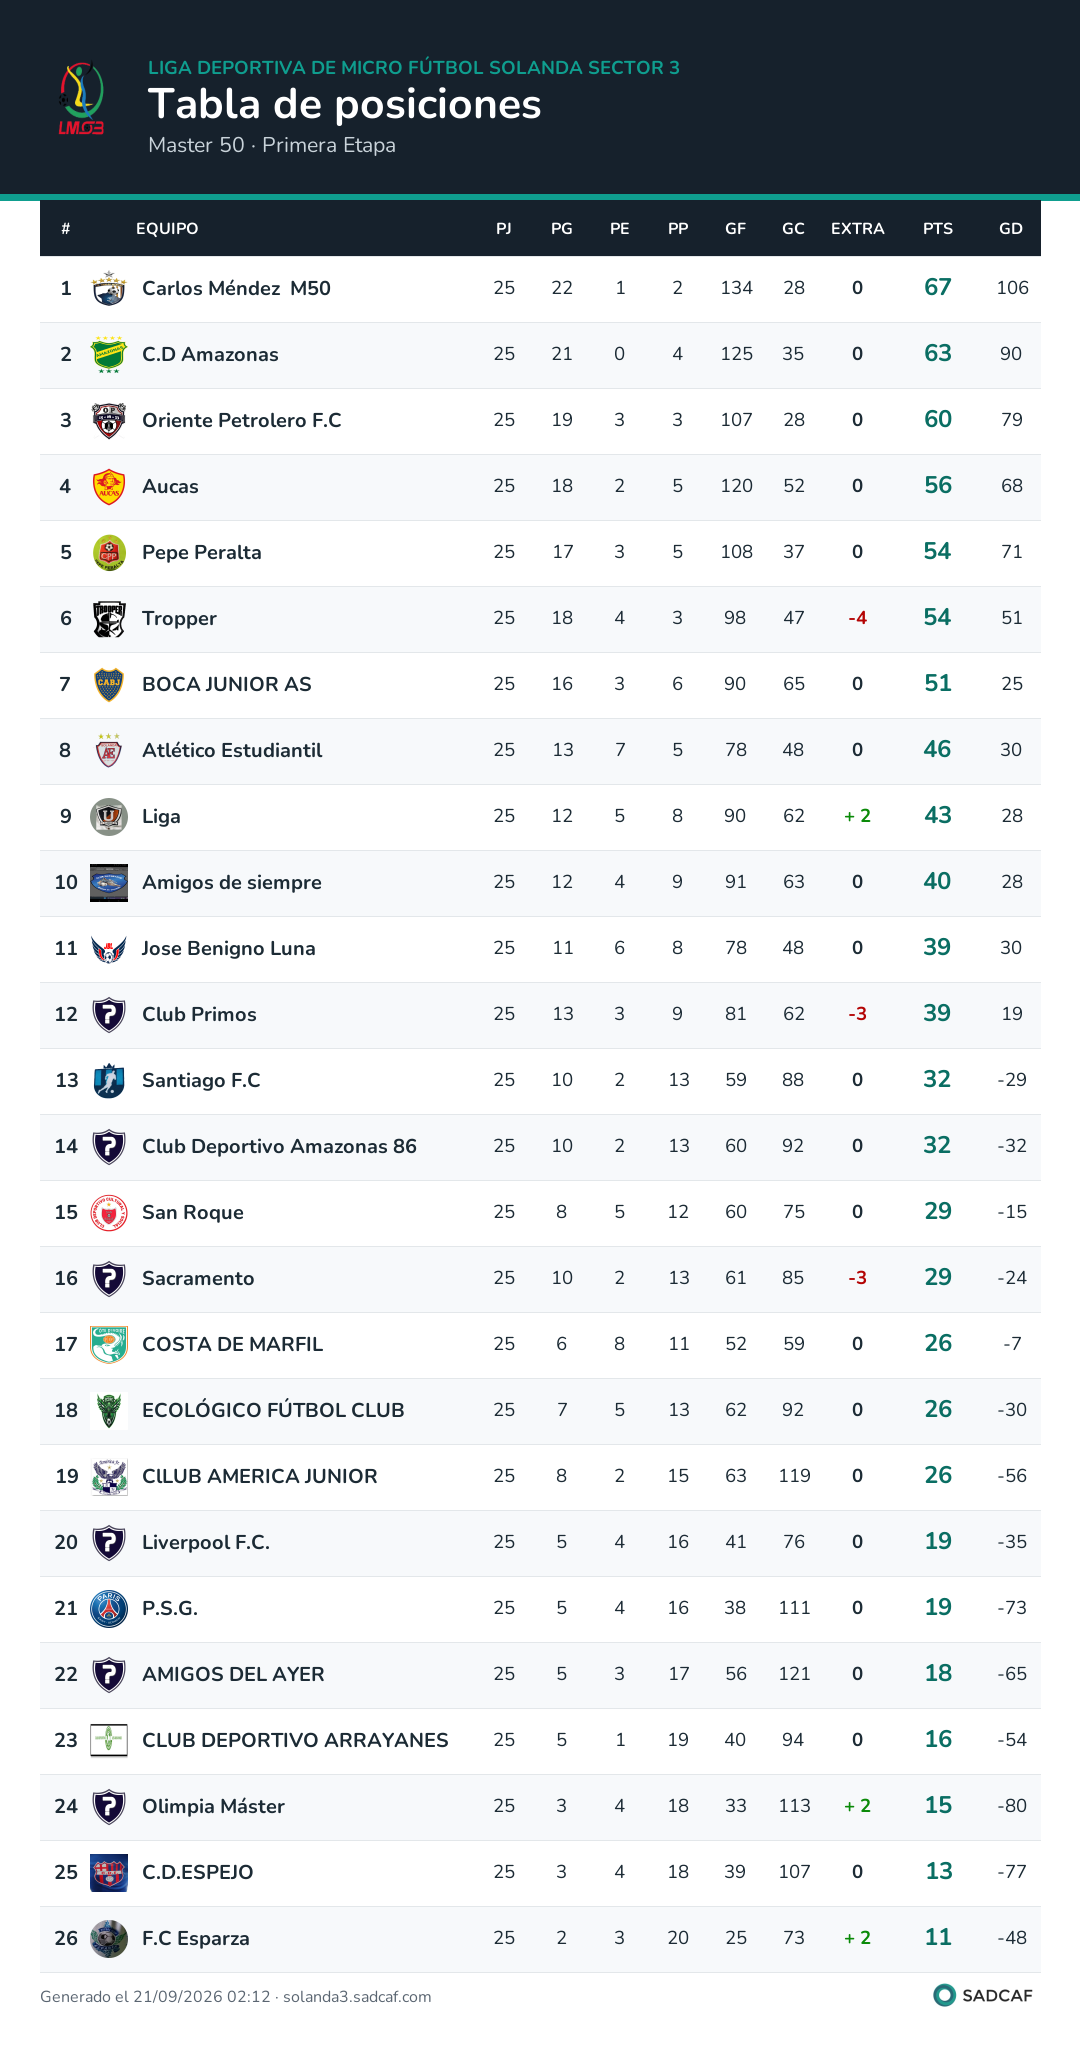Click the Aucas yellow shield logo
Screen dimensions: 1080x2048
(109, 486)
